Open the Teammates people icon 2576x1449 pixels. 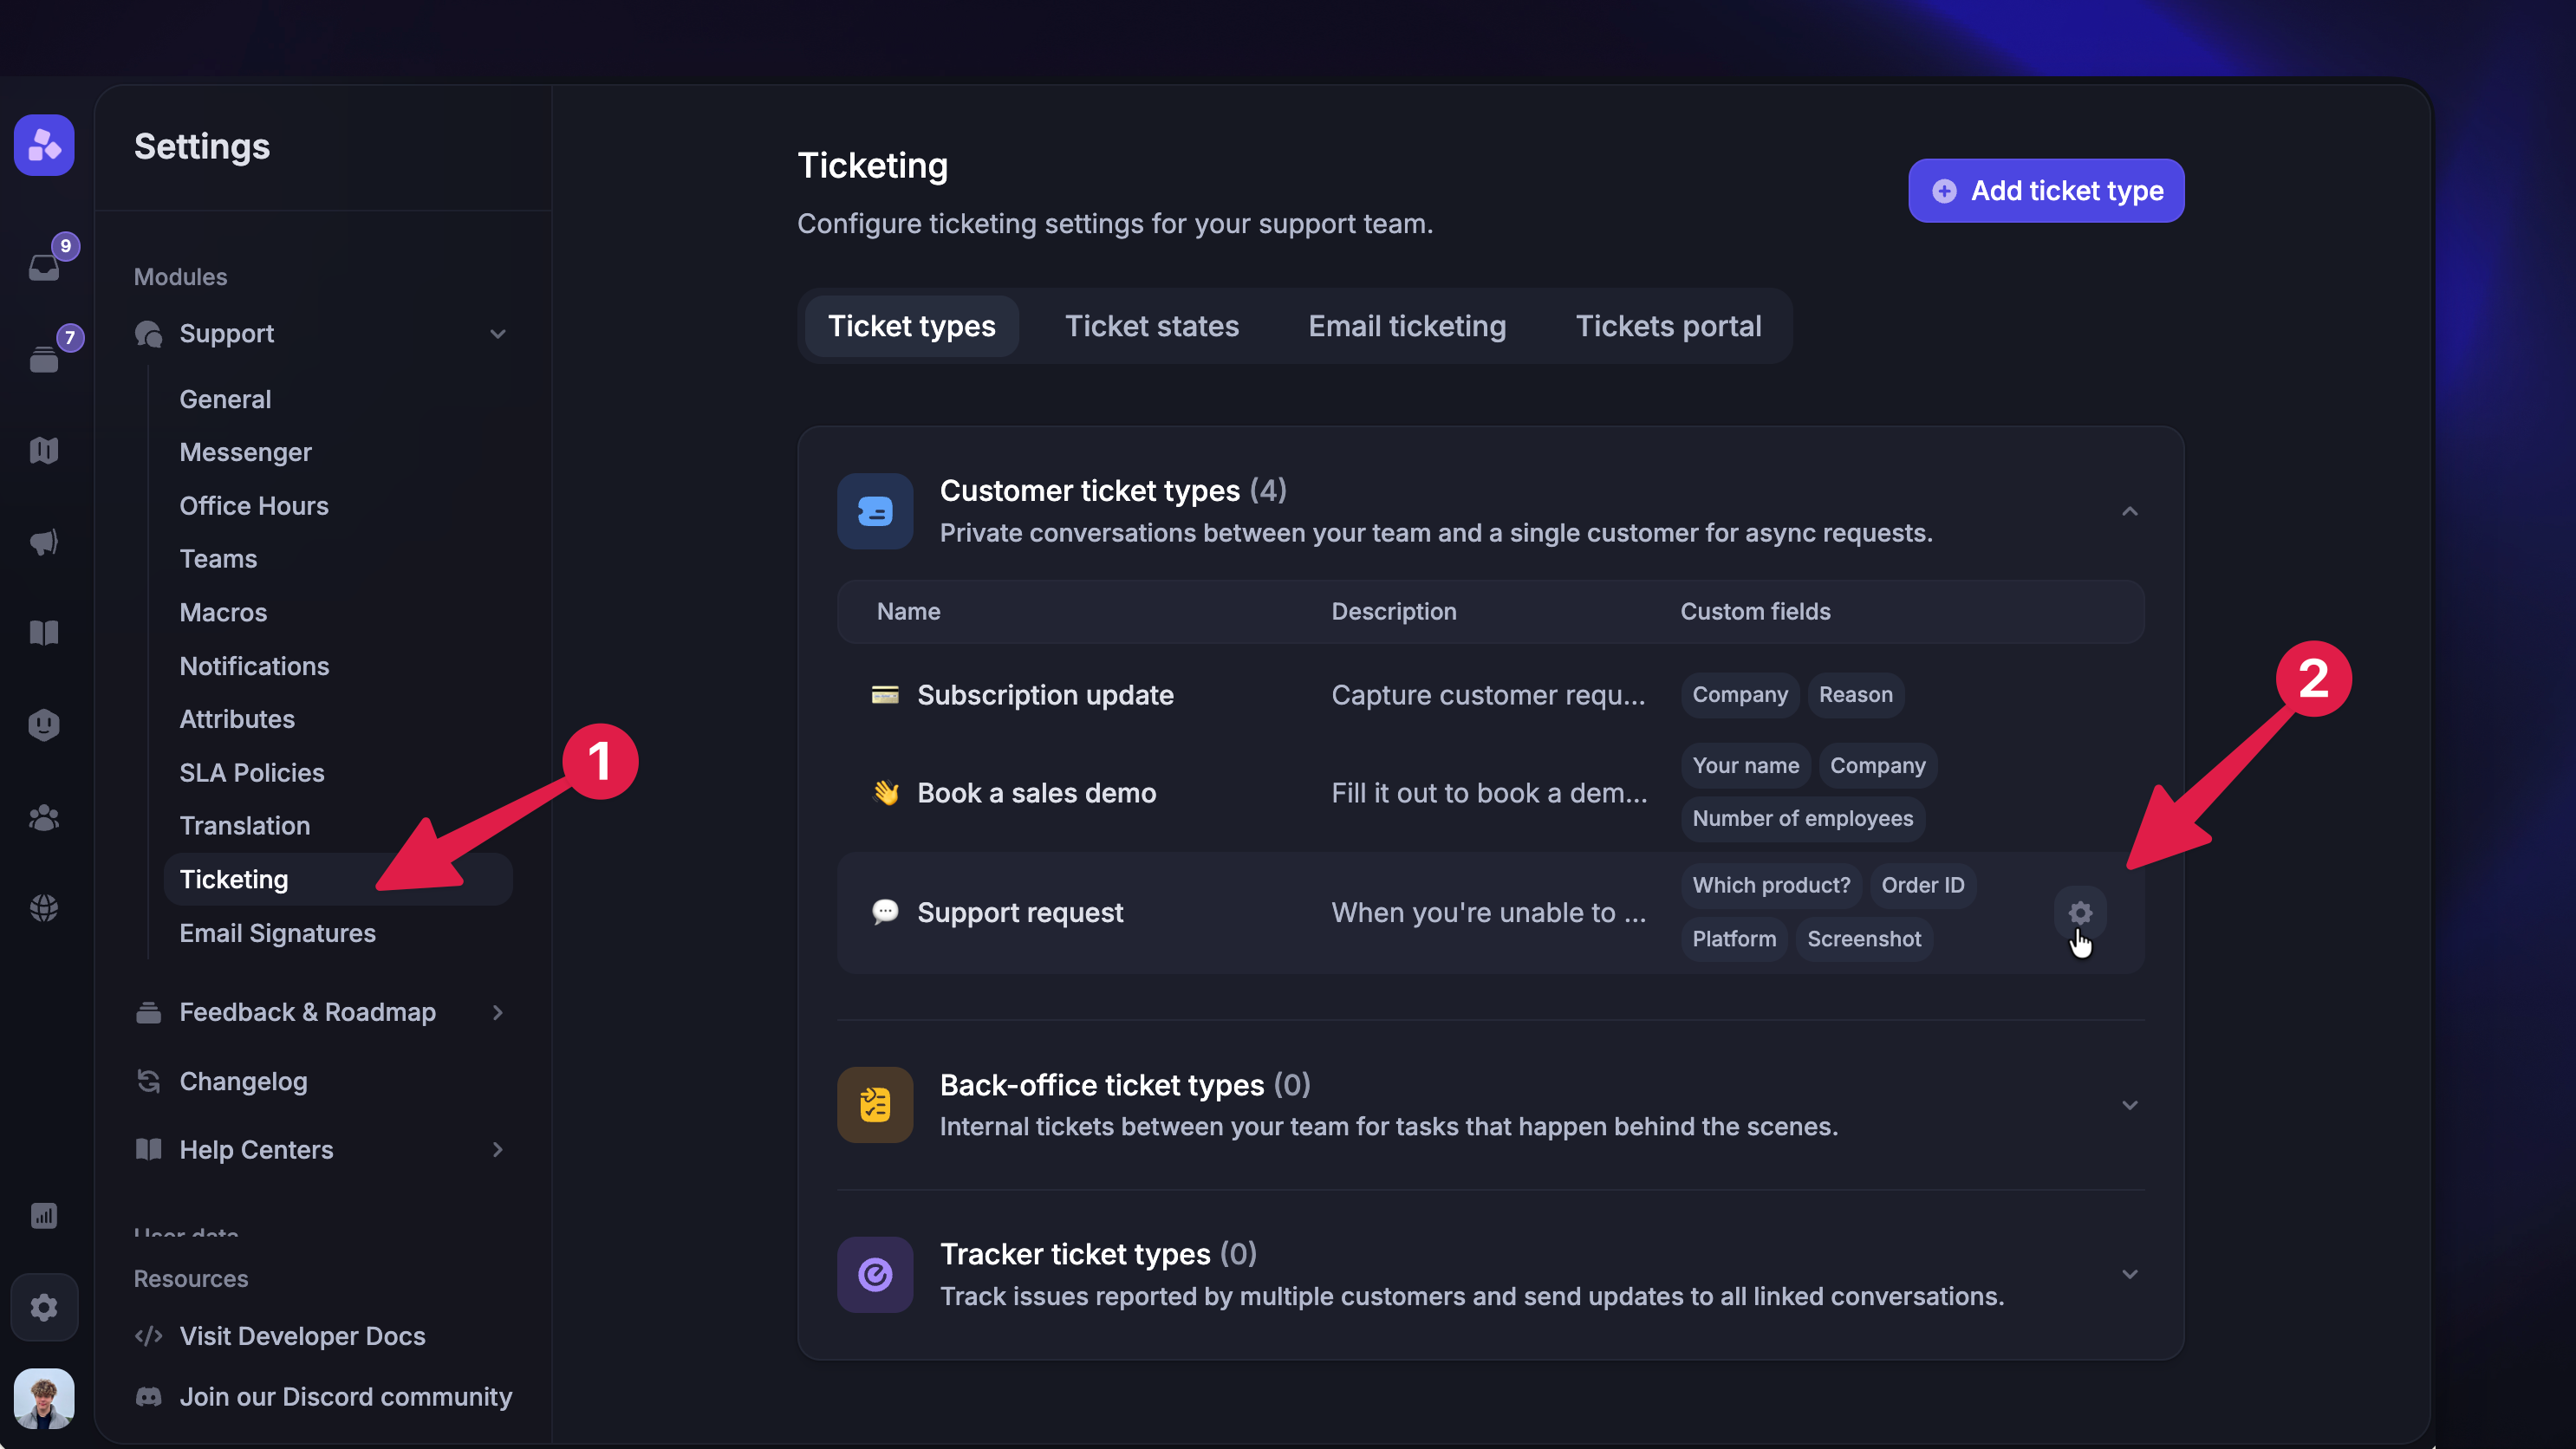tap(43, 817)
